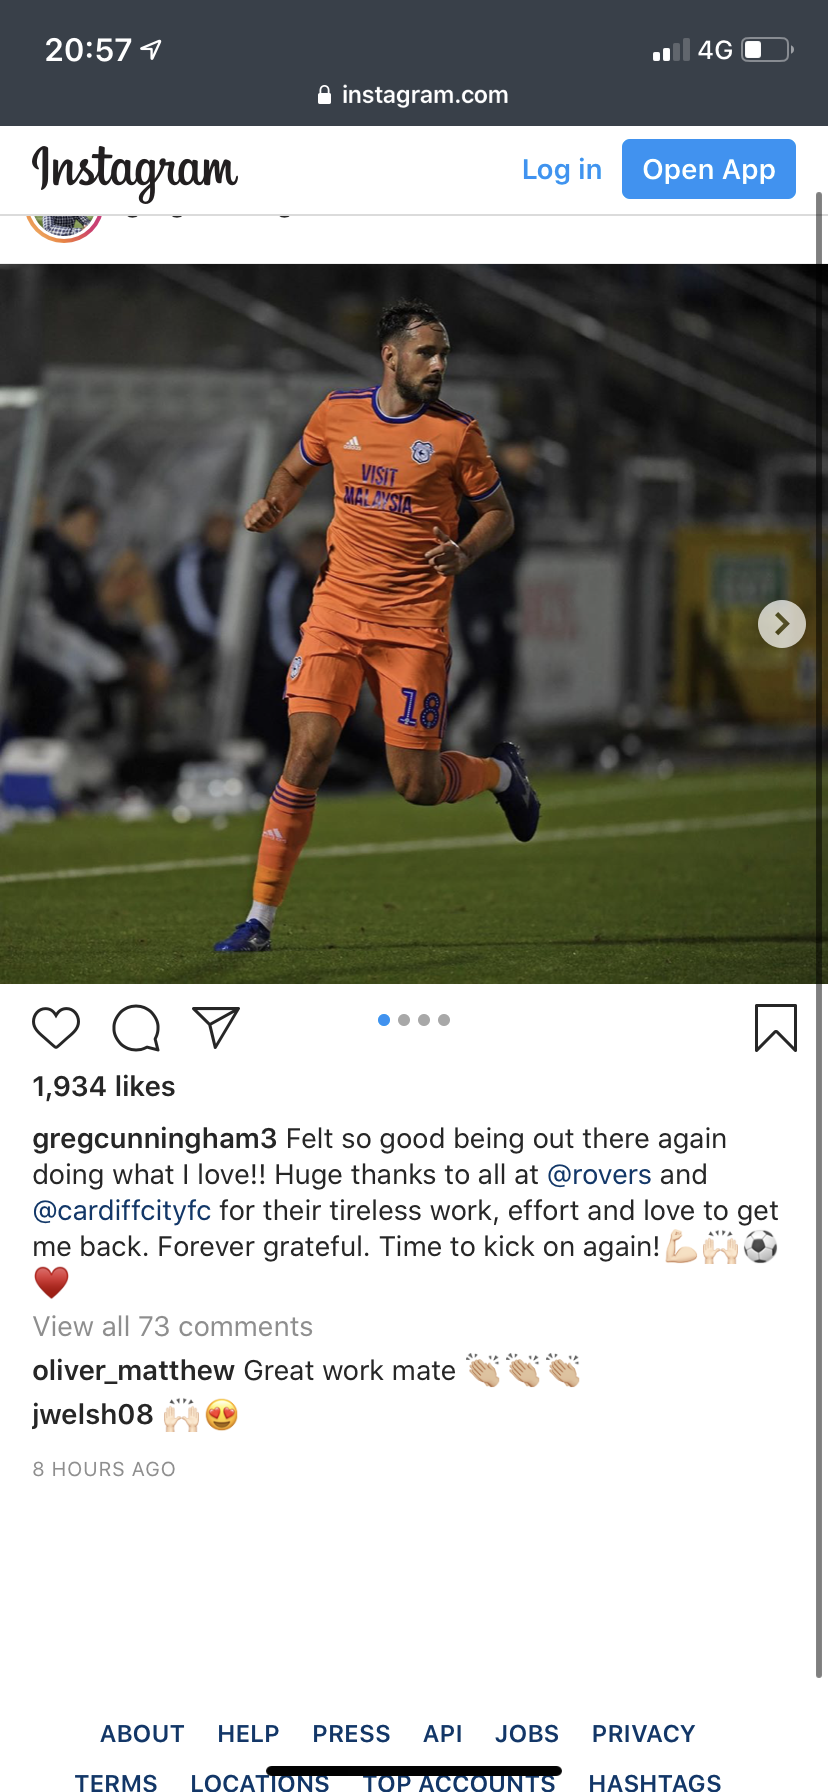
Task: Select the second carousel dot
Action: coord(404,1020)
